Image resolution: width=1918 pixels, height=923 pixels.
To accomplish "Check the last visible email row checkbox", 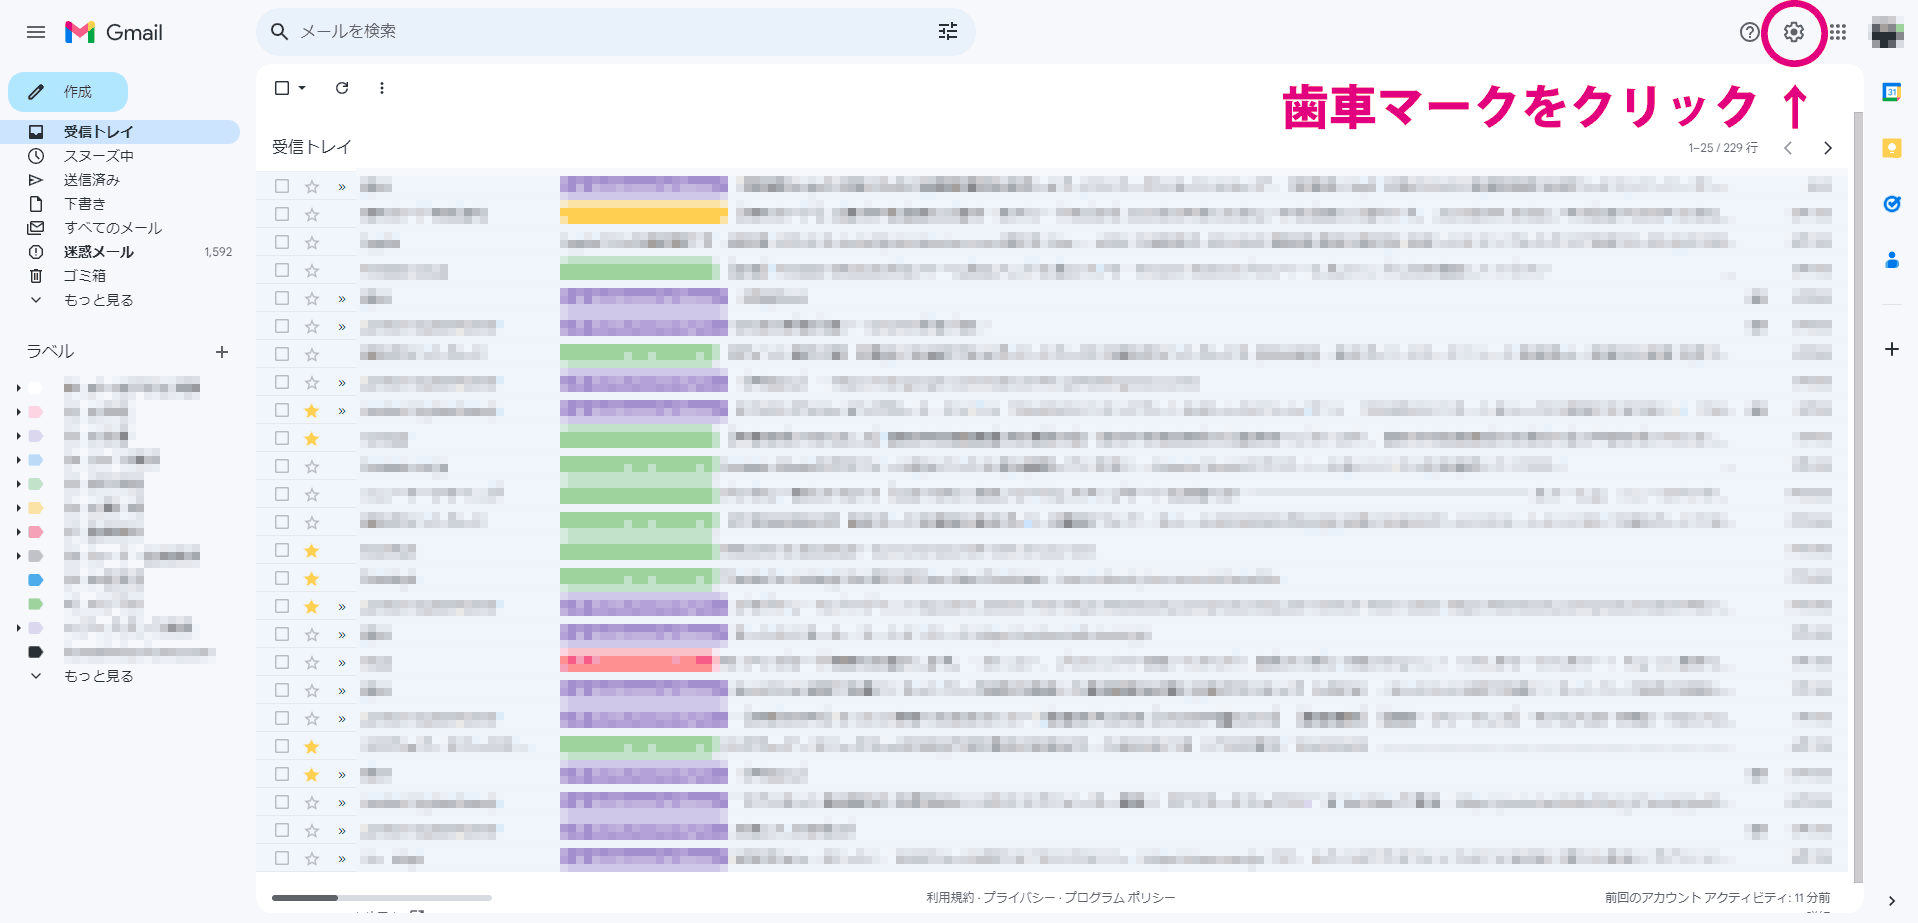I will tap(282, 858).
